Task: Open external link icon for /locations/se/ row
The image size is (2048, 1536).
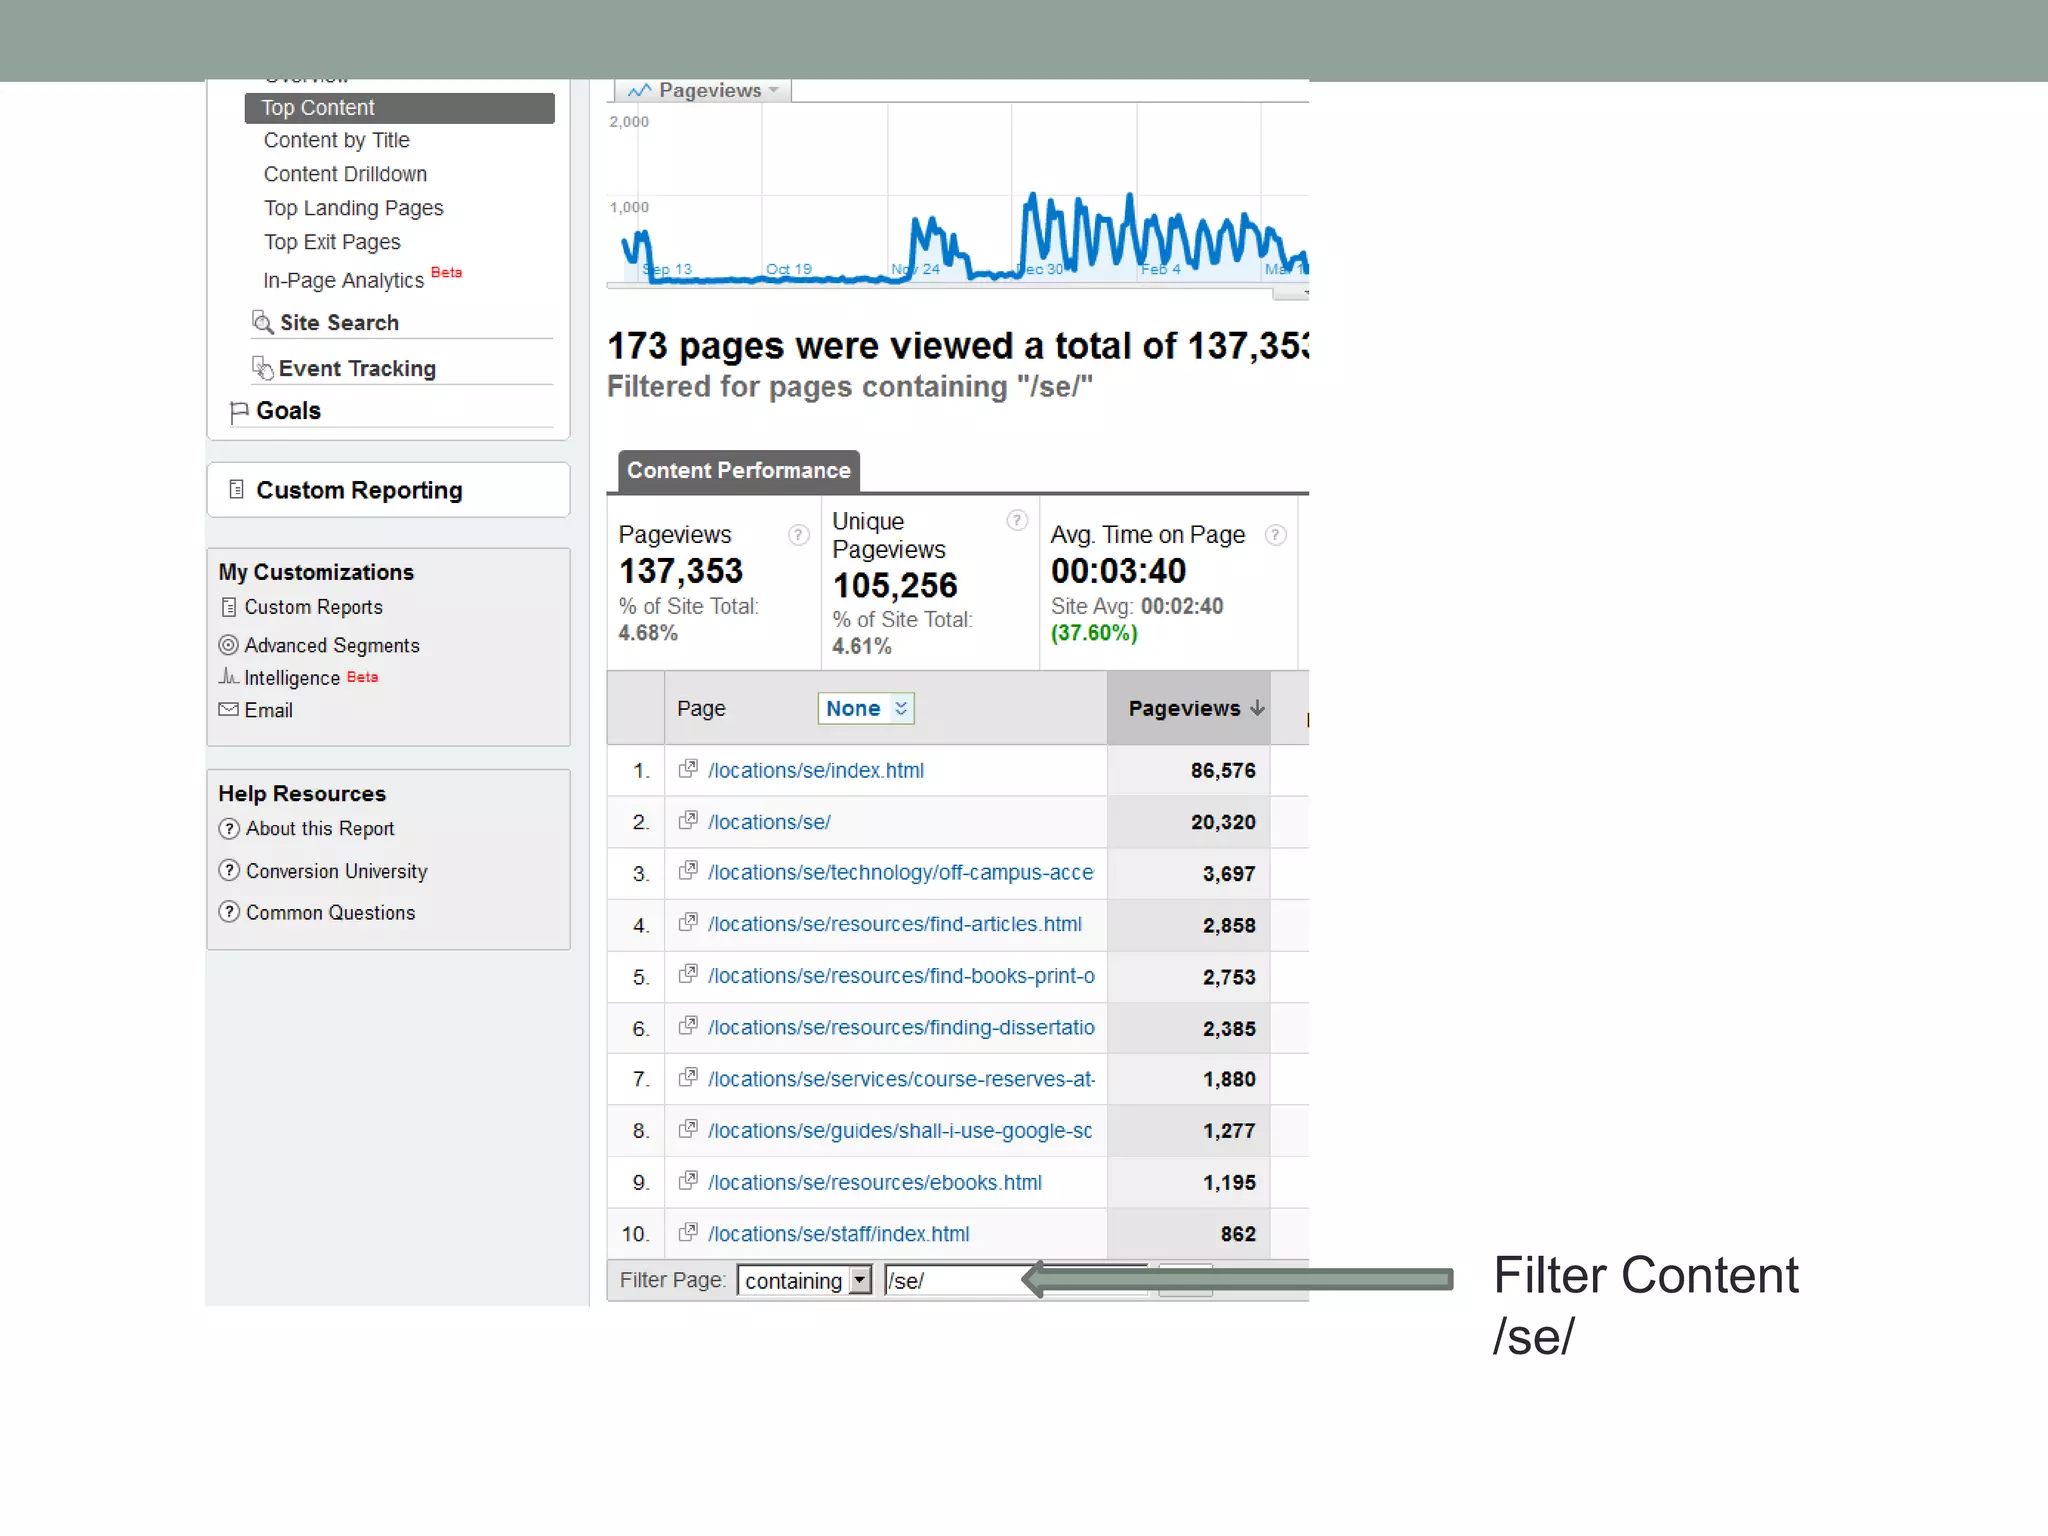Action: (x=688, y=821)
